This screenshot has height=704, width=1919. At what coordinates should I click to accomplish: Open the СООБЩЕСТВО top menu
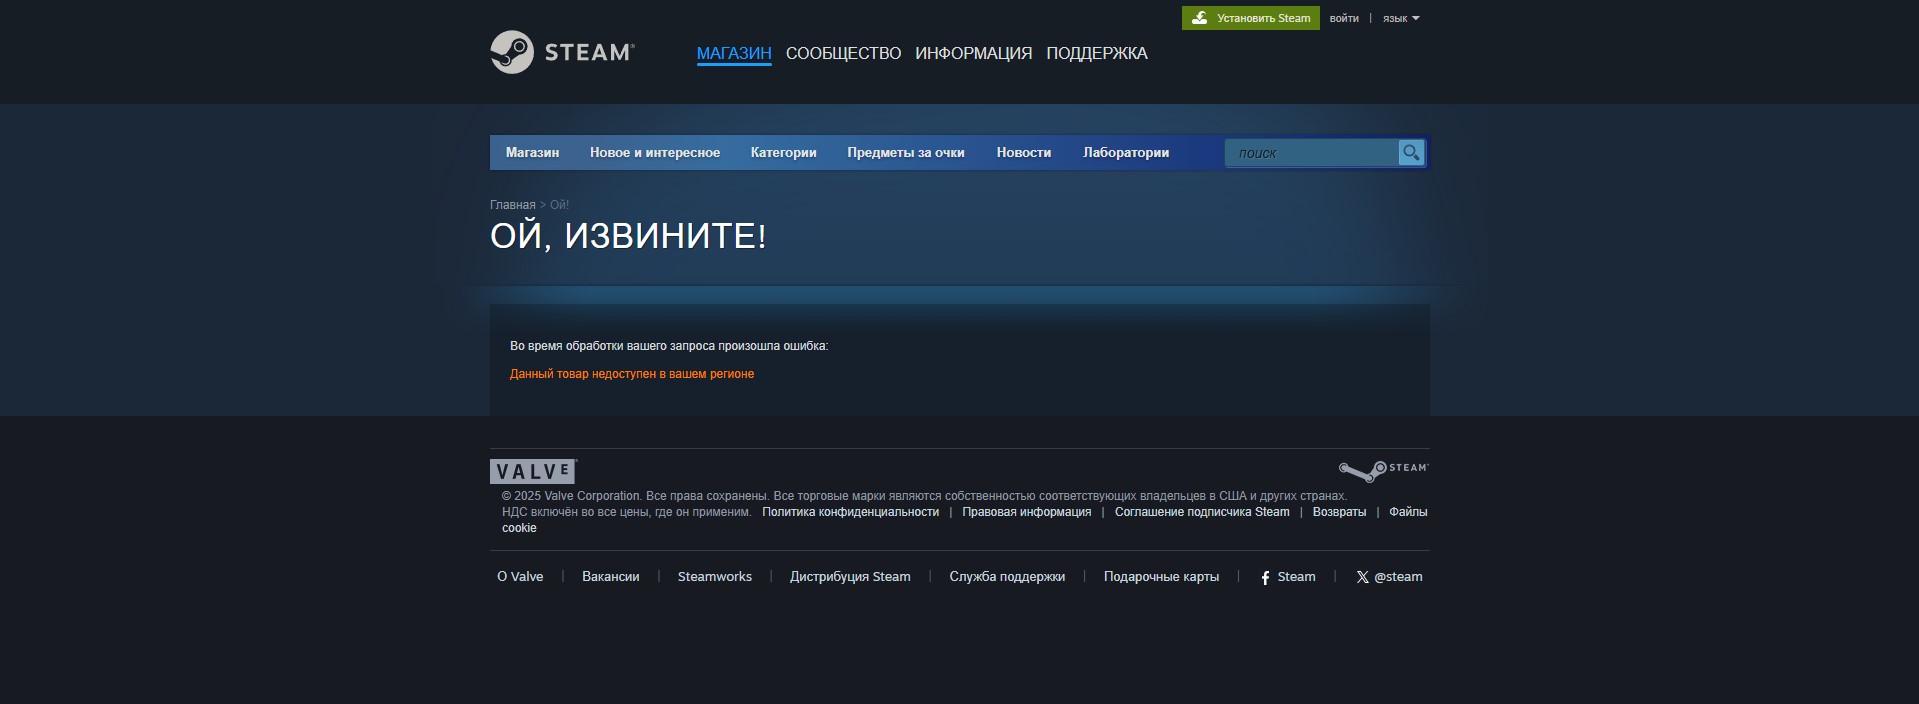843,53
